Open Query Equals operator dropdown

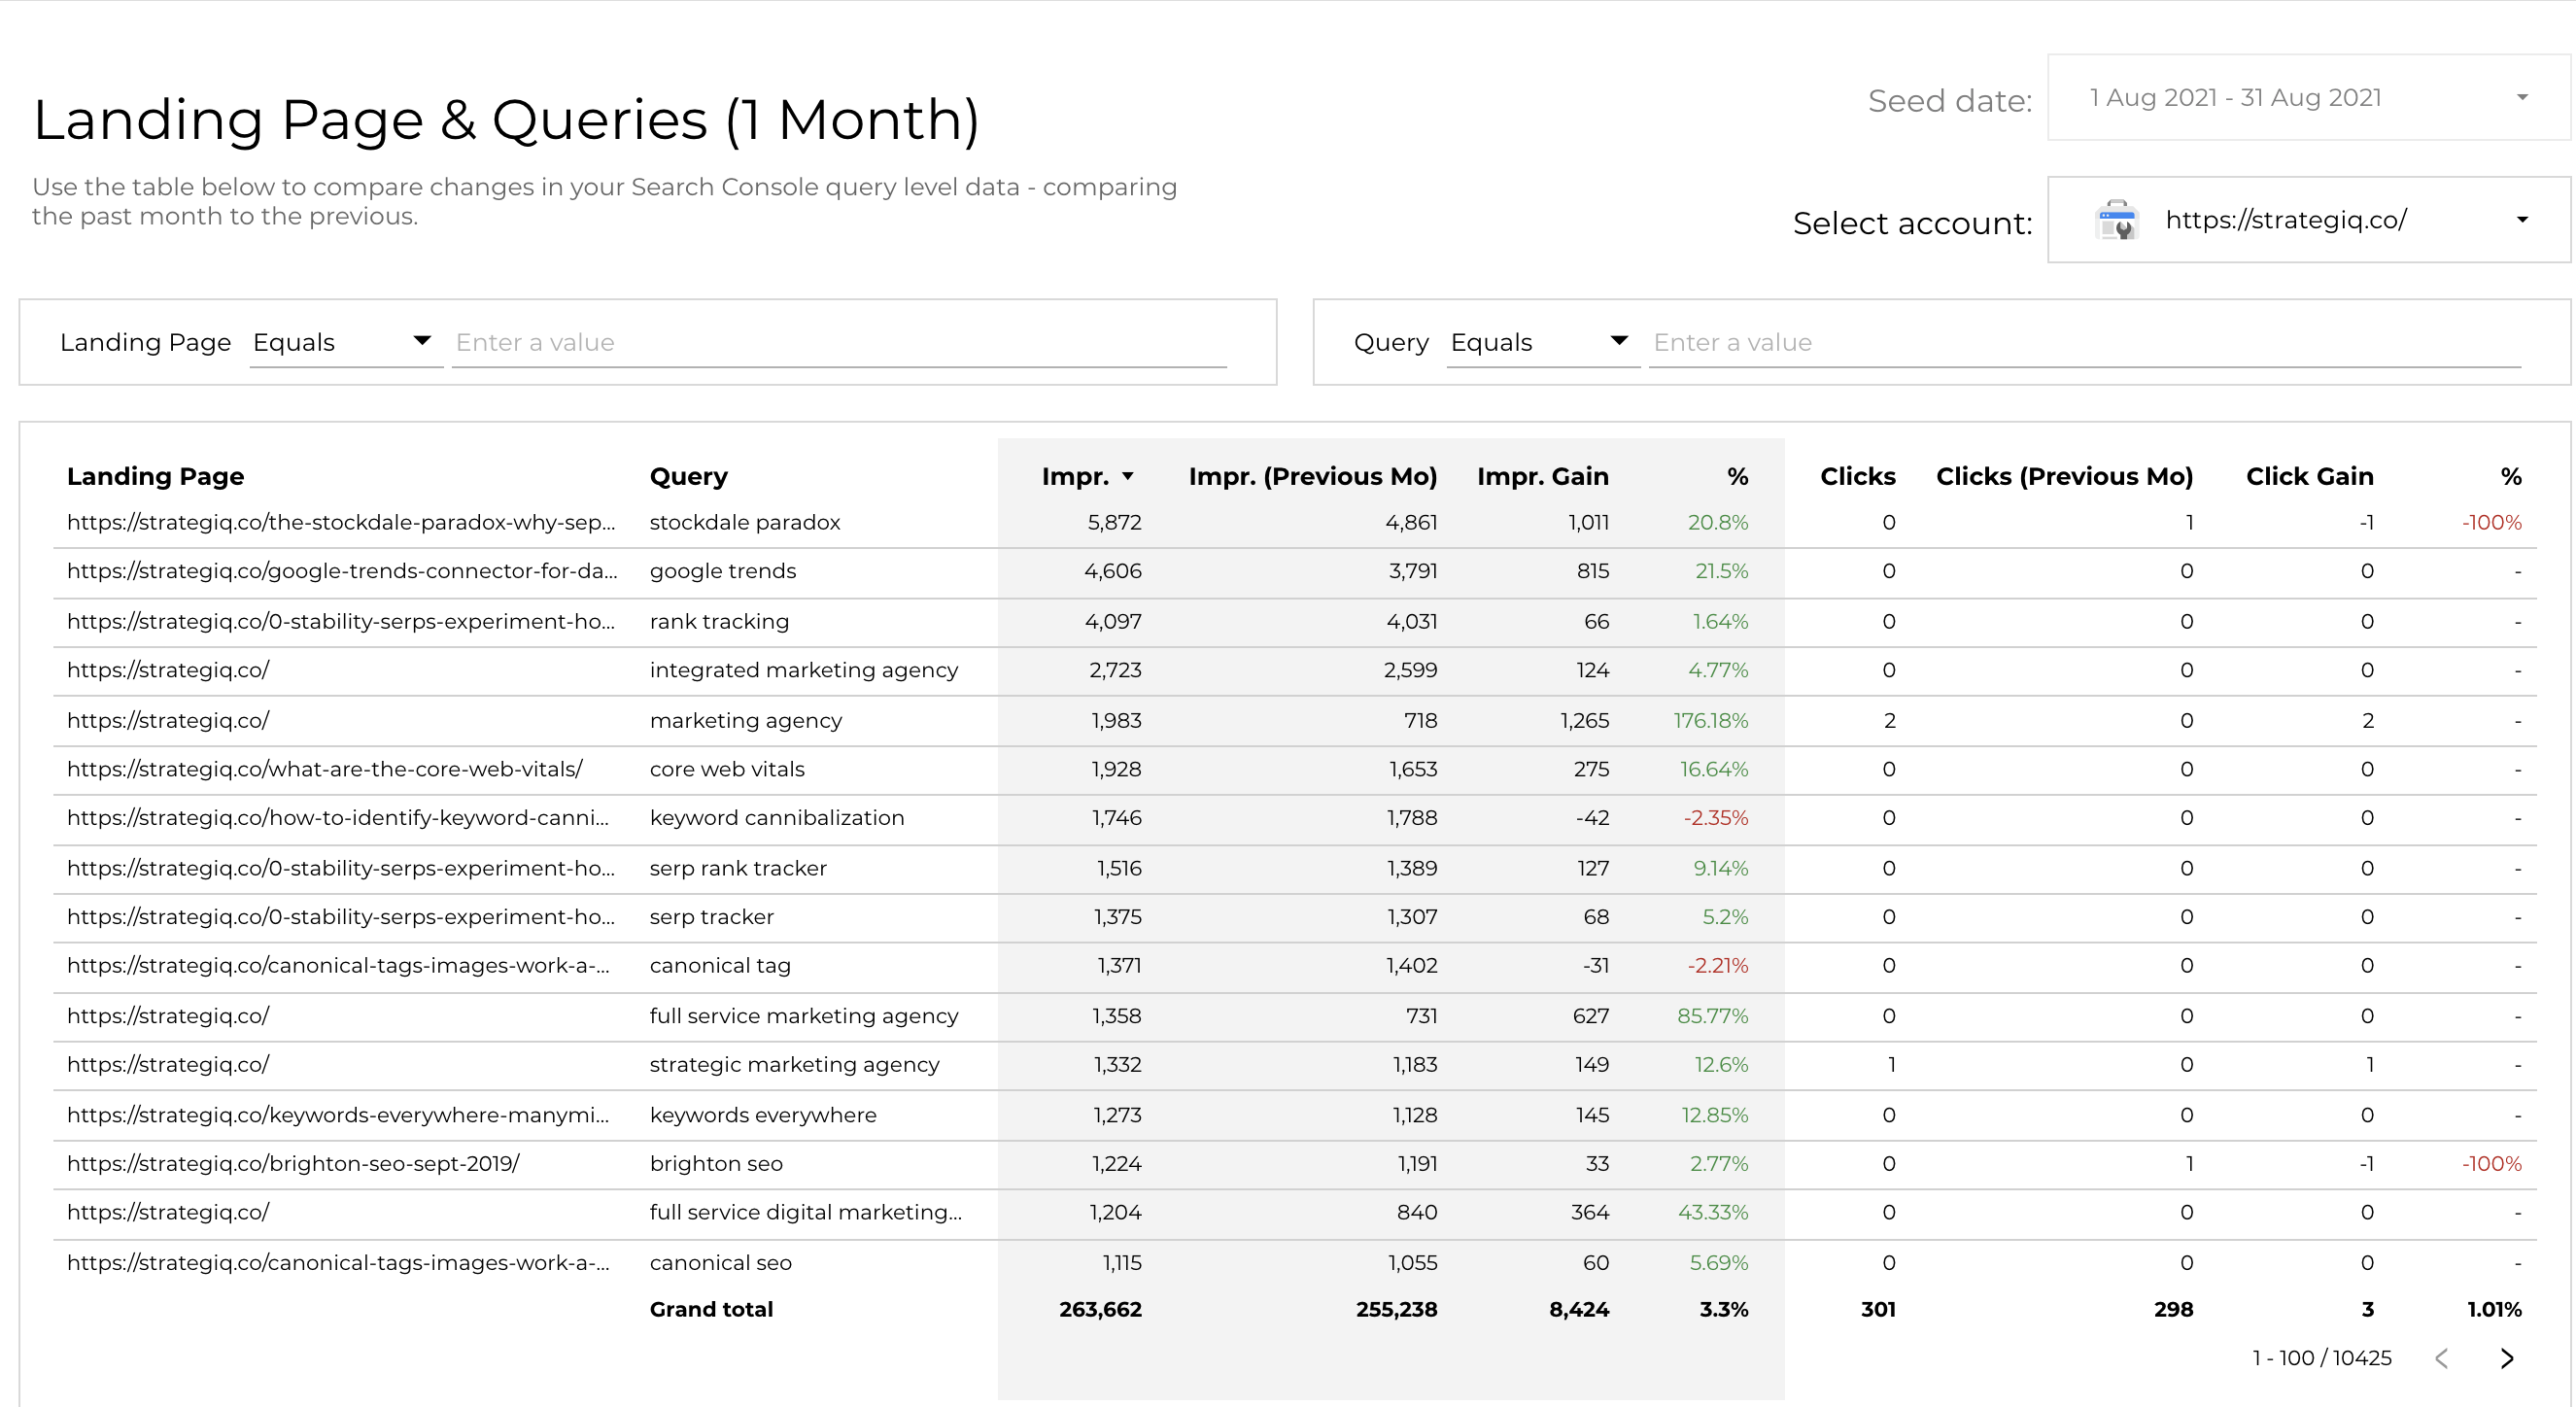coord(1542,342)
